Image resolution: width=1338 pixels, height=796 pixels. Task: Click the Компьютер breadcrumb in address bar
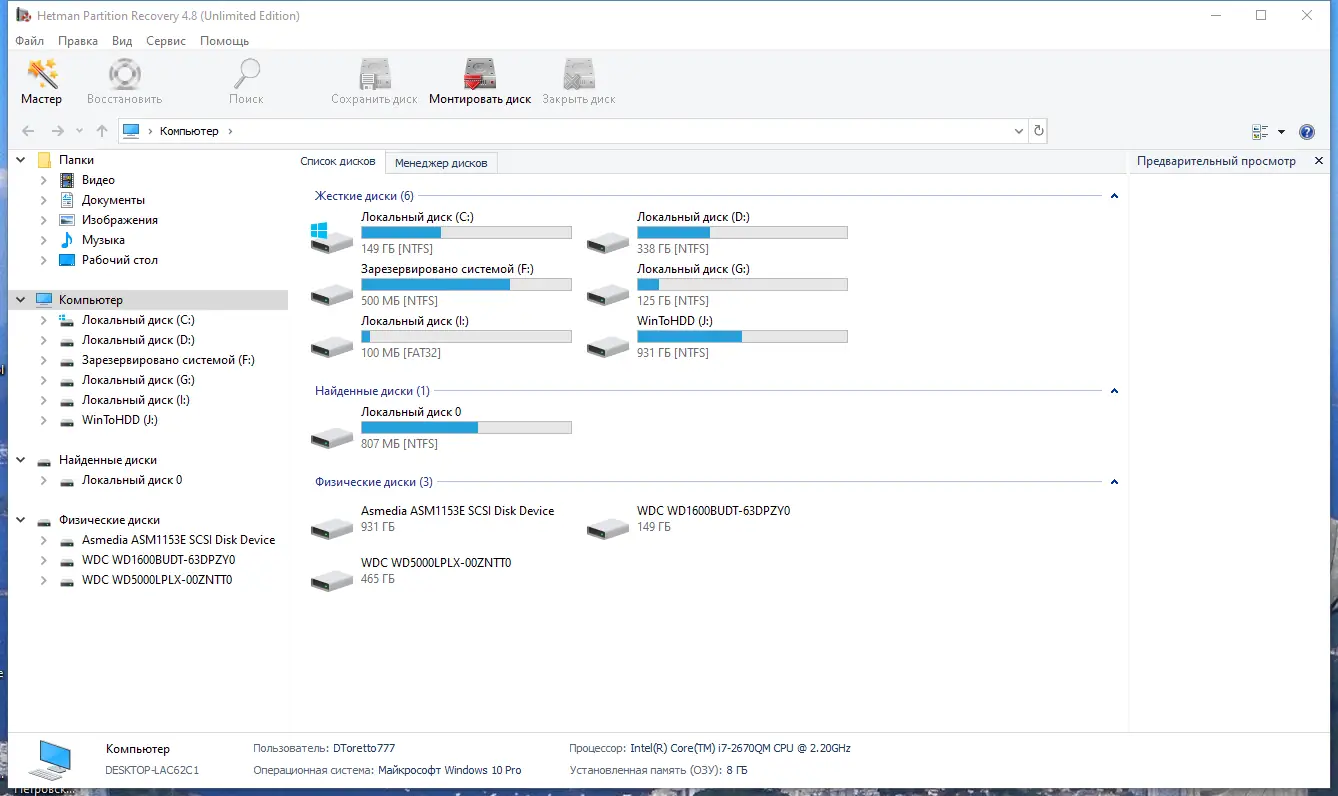point(189,131)
